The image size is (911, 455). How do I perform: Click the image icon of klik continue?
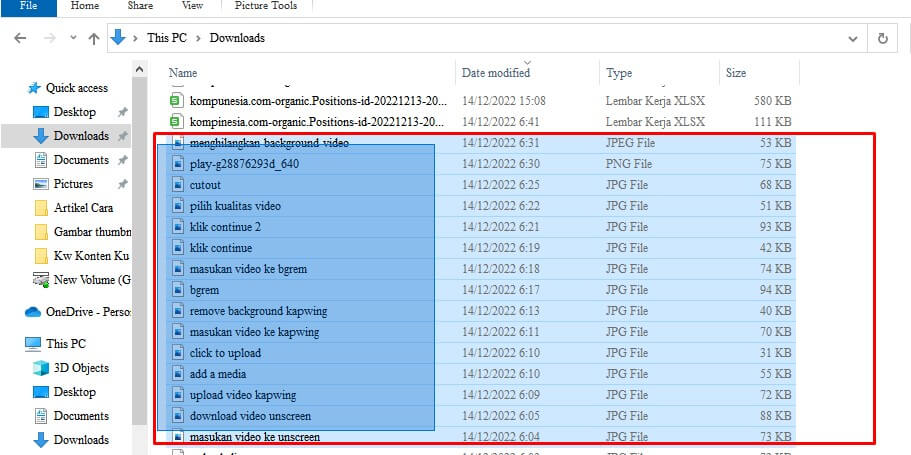178,248
